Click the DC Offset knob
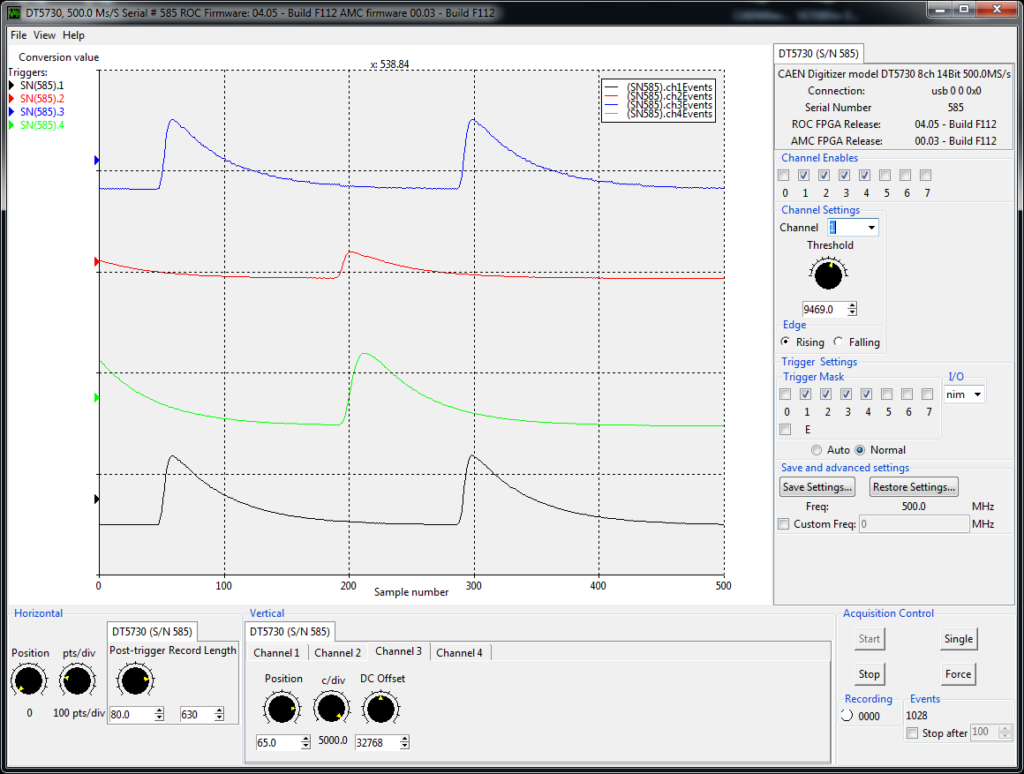This screenshot has width=1024, height=774. (x=381, y=708)
